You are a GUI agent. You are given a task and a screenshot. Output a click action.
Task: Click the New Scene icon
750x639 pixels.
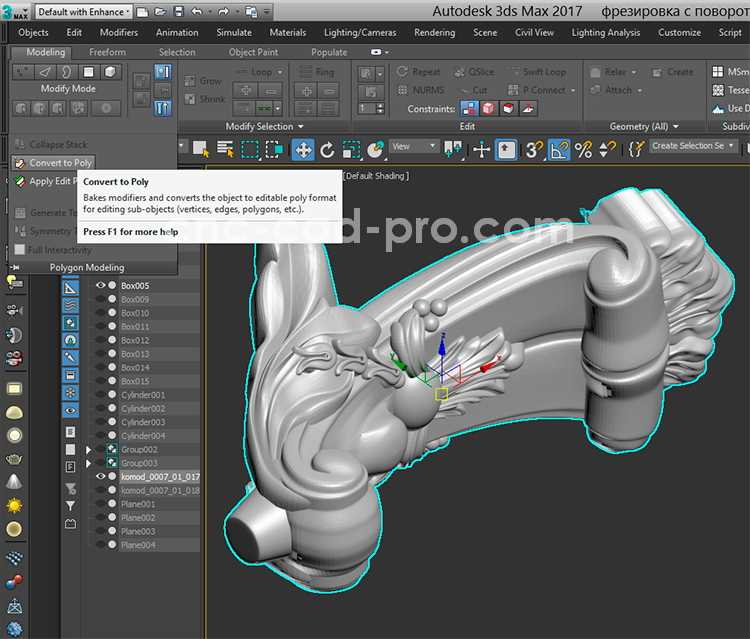coord(143,11)
